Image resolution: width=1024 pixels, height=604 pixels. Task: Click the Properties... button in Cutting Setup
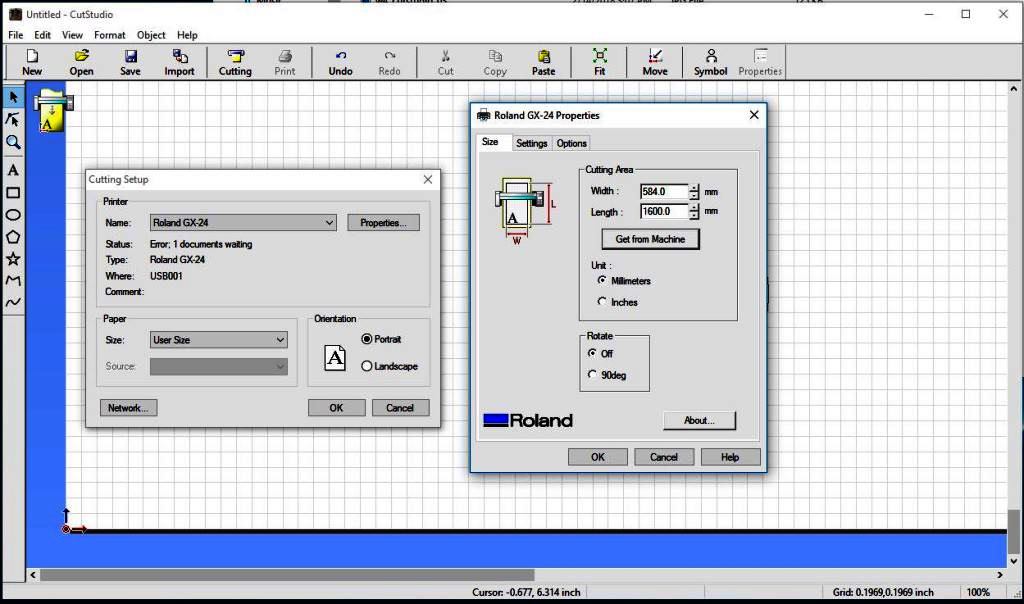point(383,223)
